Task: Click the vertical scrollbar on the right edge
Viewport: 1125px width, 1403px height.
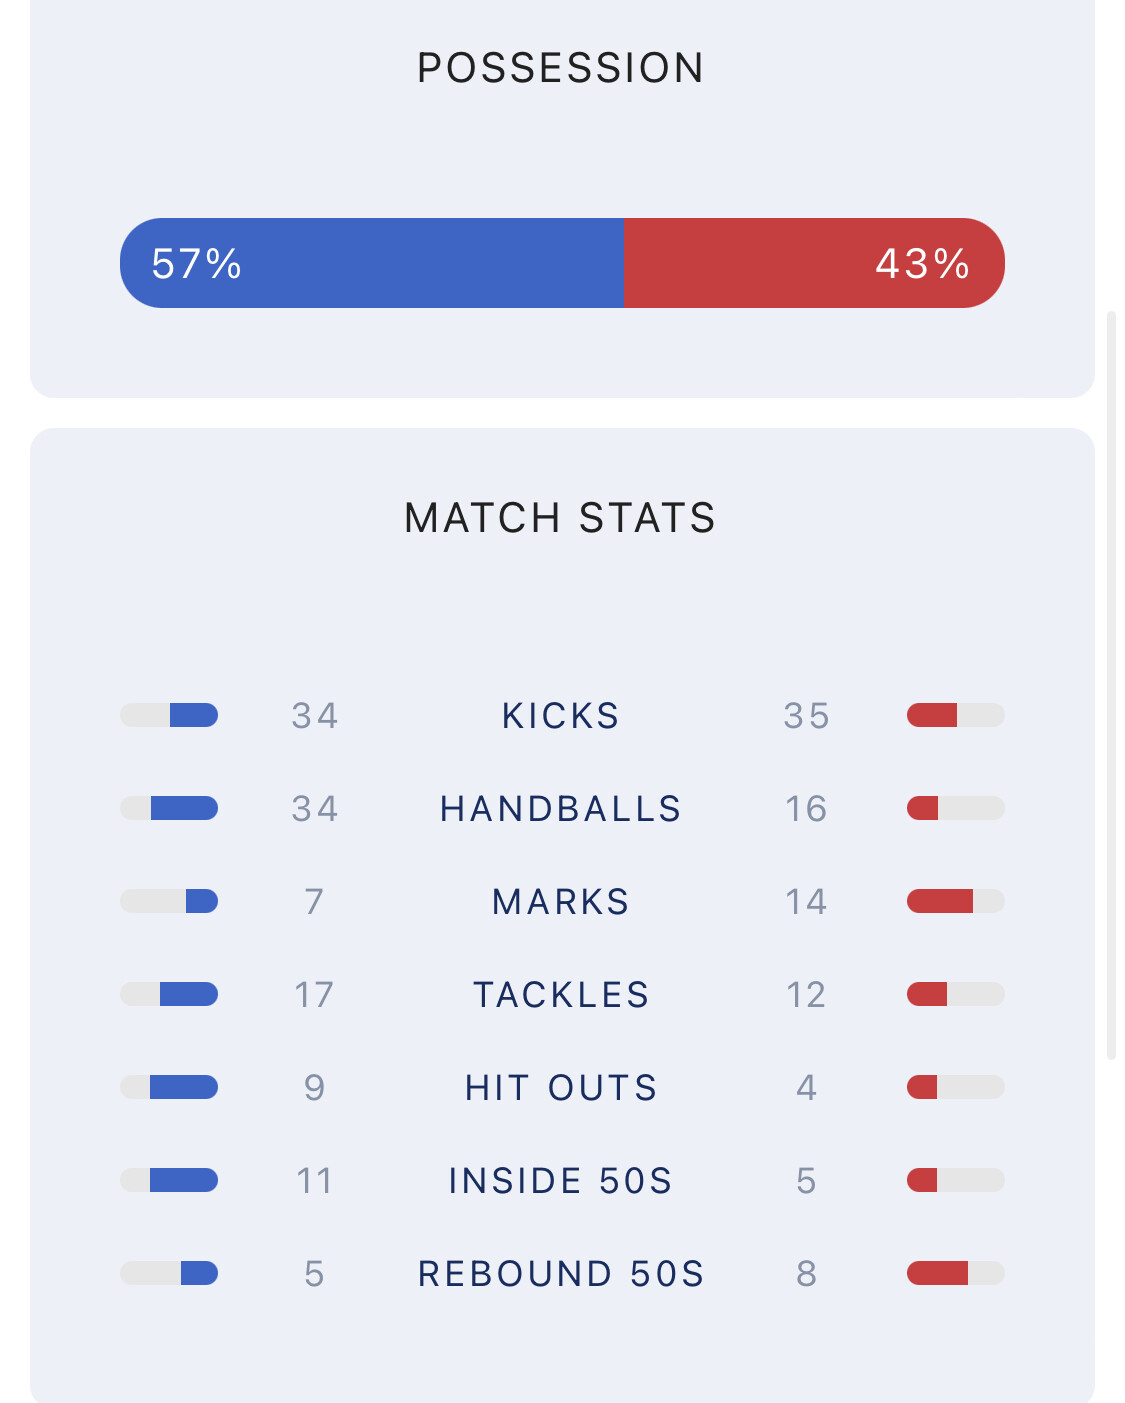Action: [x=1111, y=685]
